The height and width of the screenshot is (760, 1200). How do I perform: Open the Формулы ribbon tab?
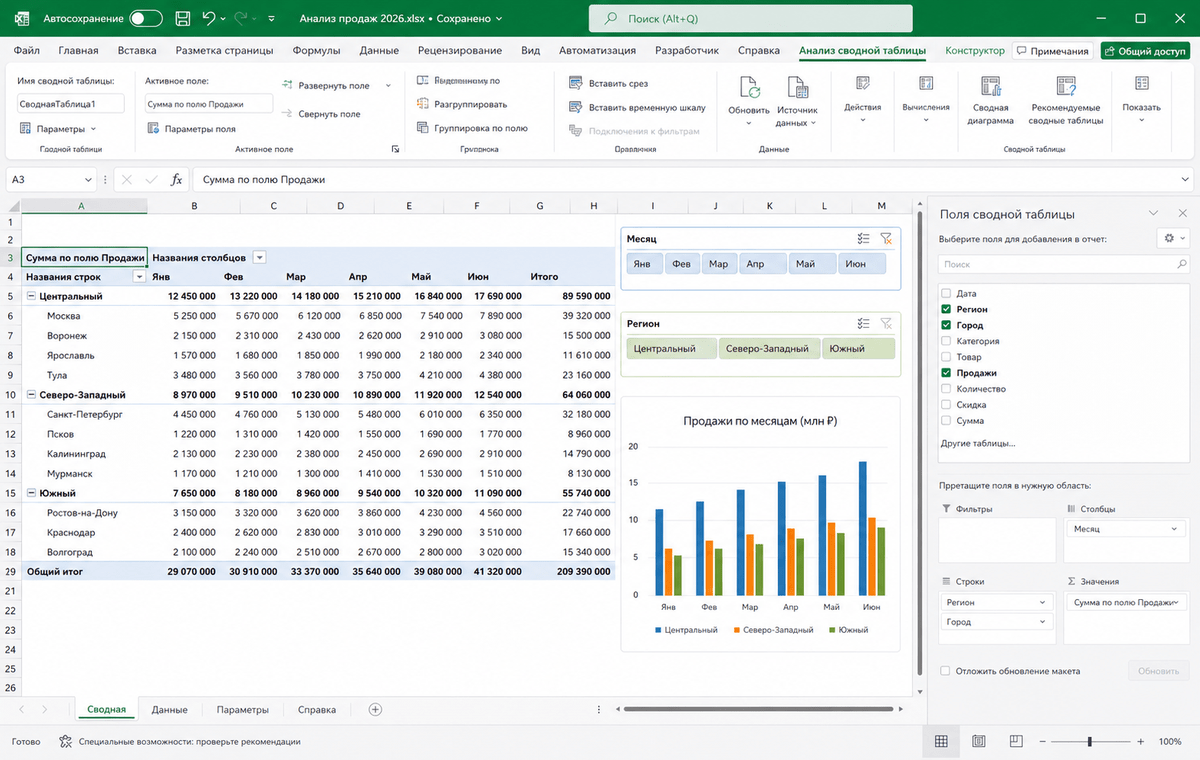pyautogui.click(x=316, y=51)
